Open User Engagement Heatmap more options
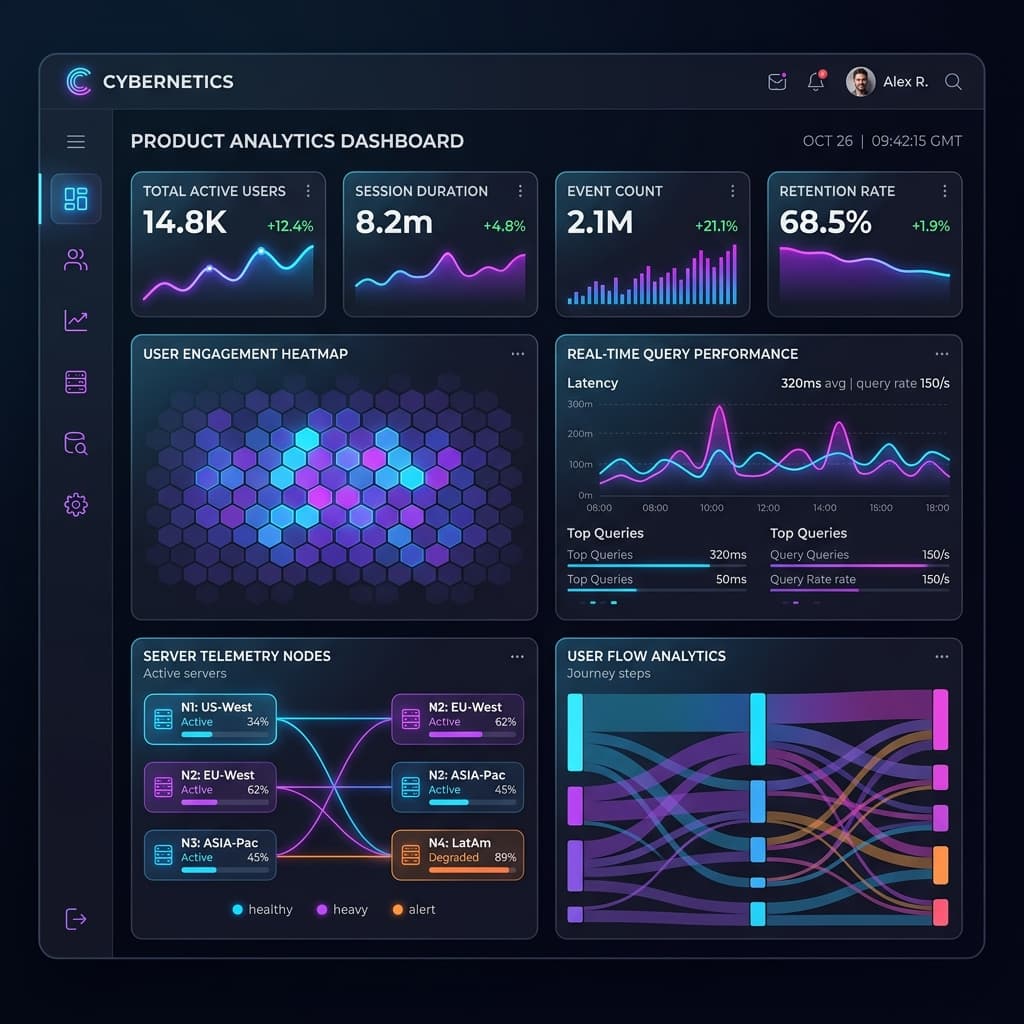 [x=518, y=354]
